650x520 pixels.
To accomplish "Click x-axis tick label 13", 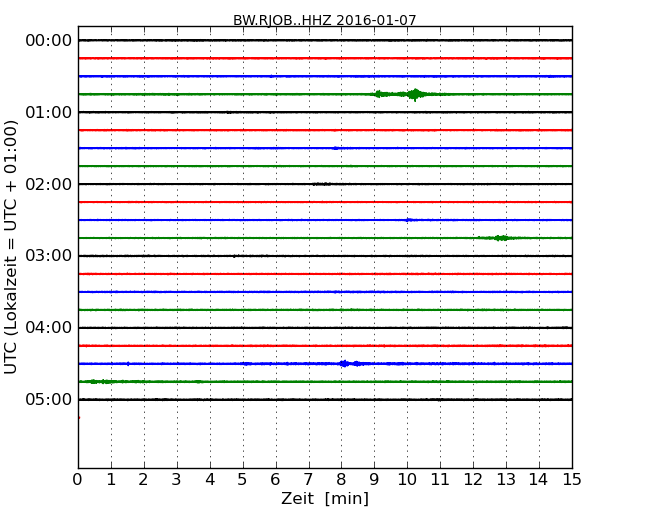I will tap(506, 480).
